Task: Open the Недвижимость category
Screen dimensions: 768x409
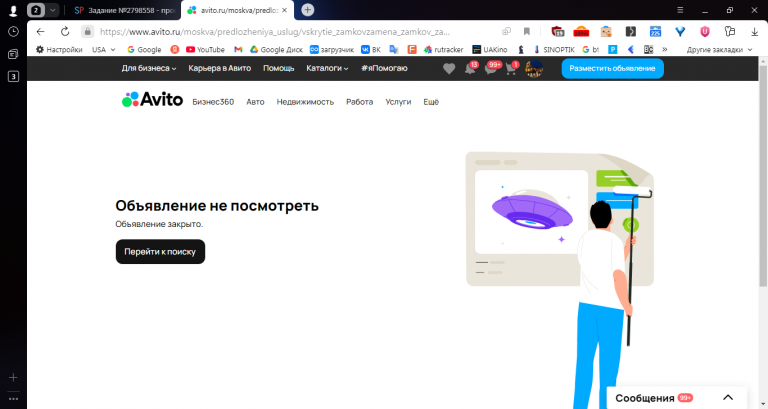Action: [305, 102]
